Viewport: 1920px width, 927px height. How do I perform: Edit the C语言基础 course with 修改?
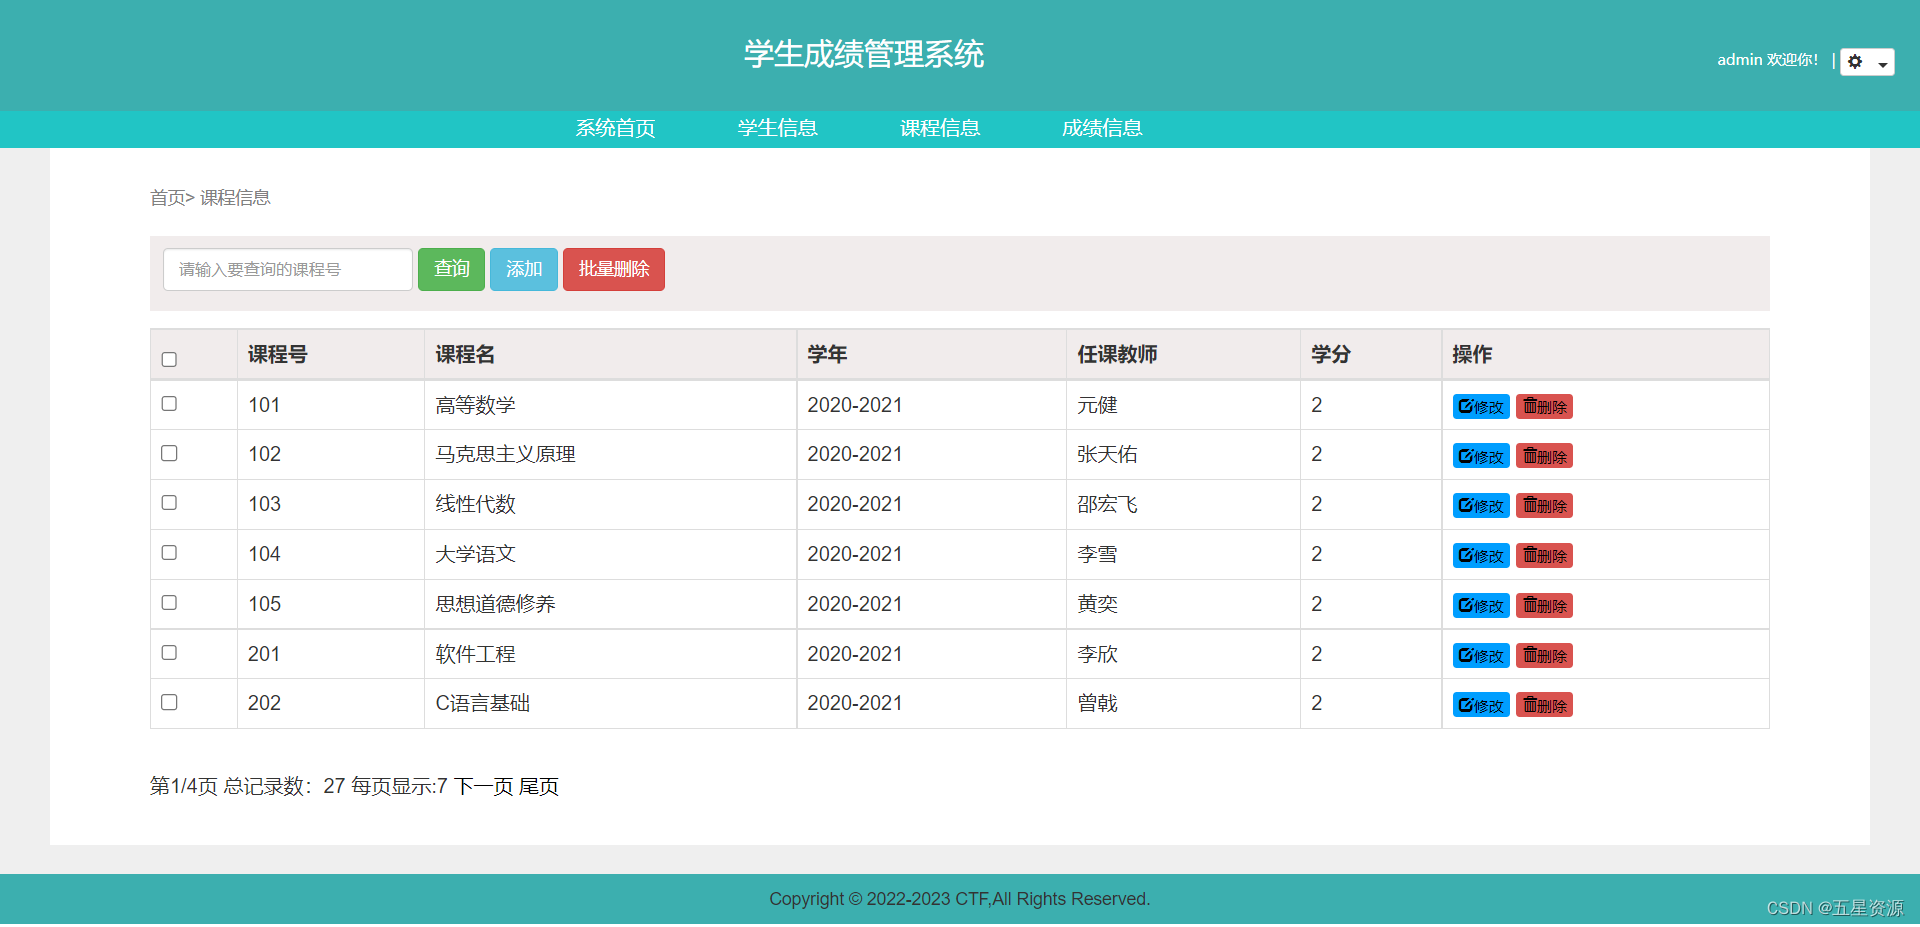[1481, 705]
